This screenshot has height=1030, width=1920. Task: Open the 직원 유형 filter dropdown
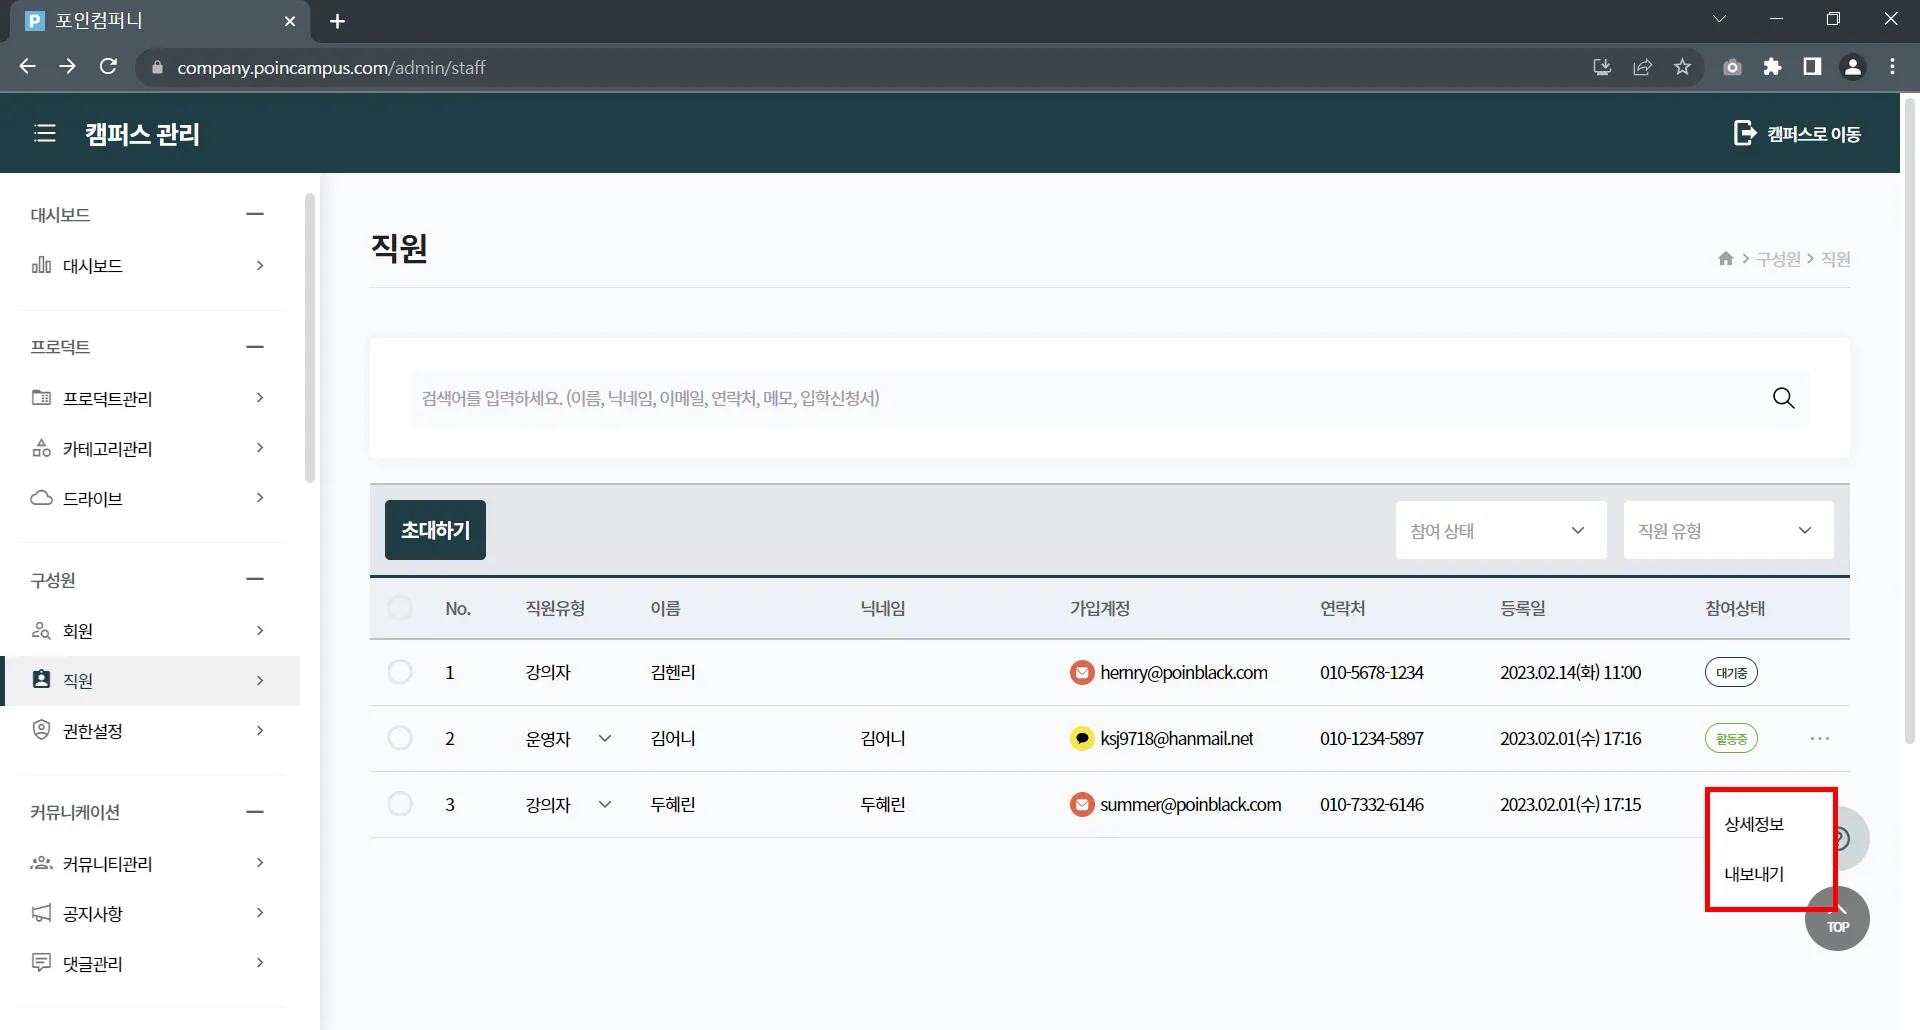click(1728, 530)
